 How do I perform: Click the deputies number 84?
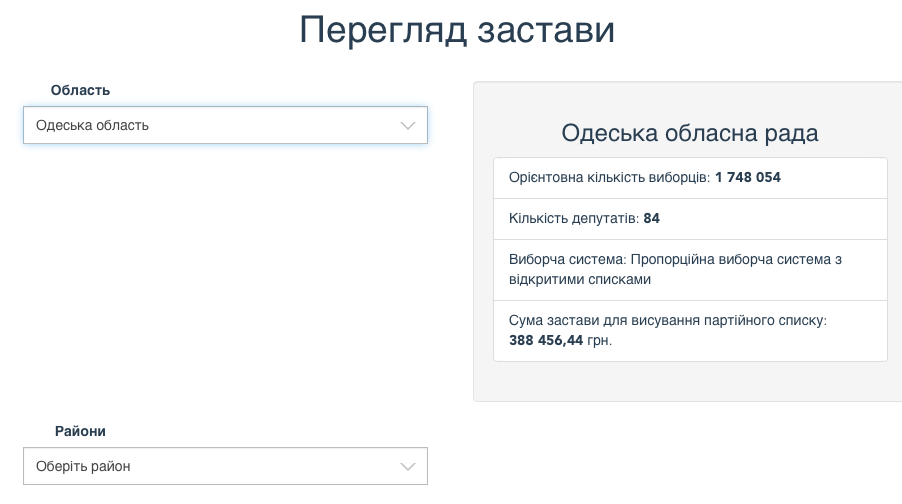tap(652, 218)
